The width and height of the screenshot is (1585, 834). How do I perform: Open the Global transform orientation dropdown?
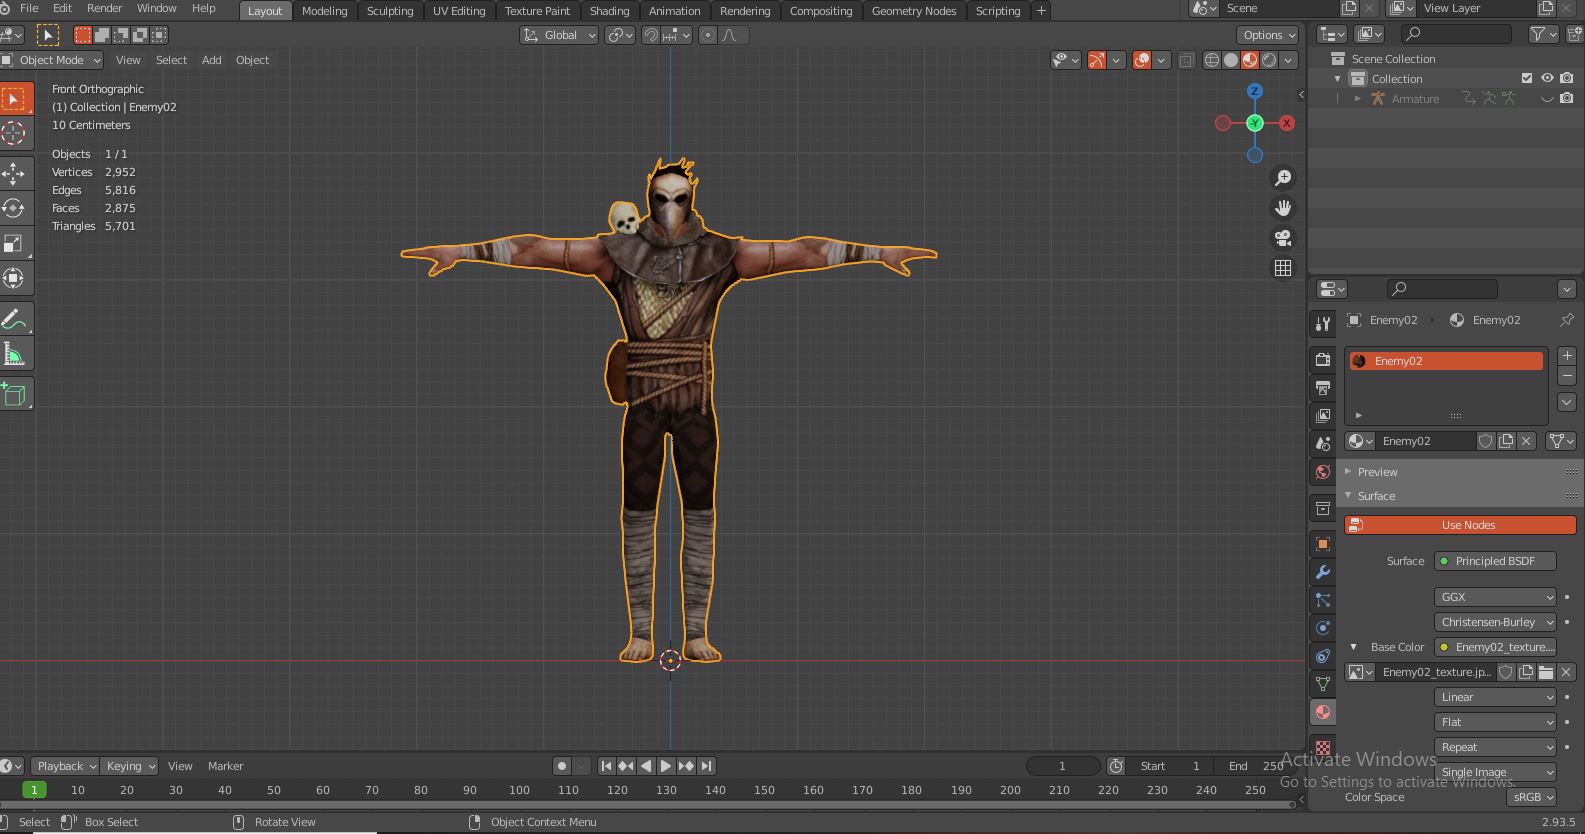pos(559,35)
